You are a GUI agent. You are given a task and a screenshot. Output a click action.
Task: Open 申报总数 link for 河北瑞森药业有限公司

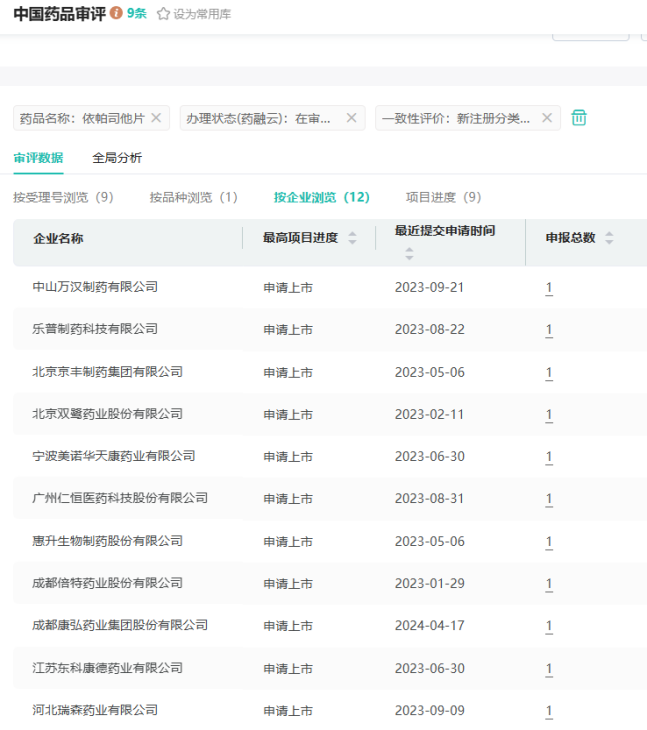[549, 711]
